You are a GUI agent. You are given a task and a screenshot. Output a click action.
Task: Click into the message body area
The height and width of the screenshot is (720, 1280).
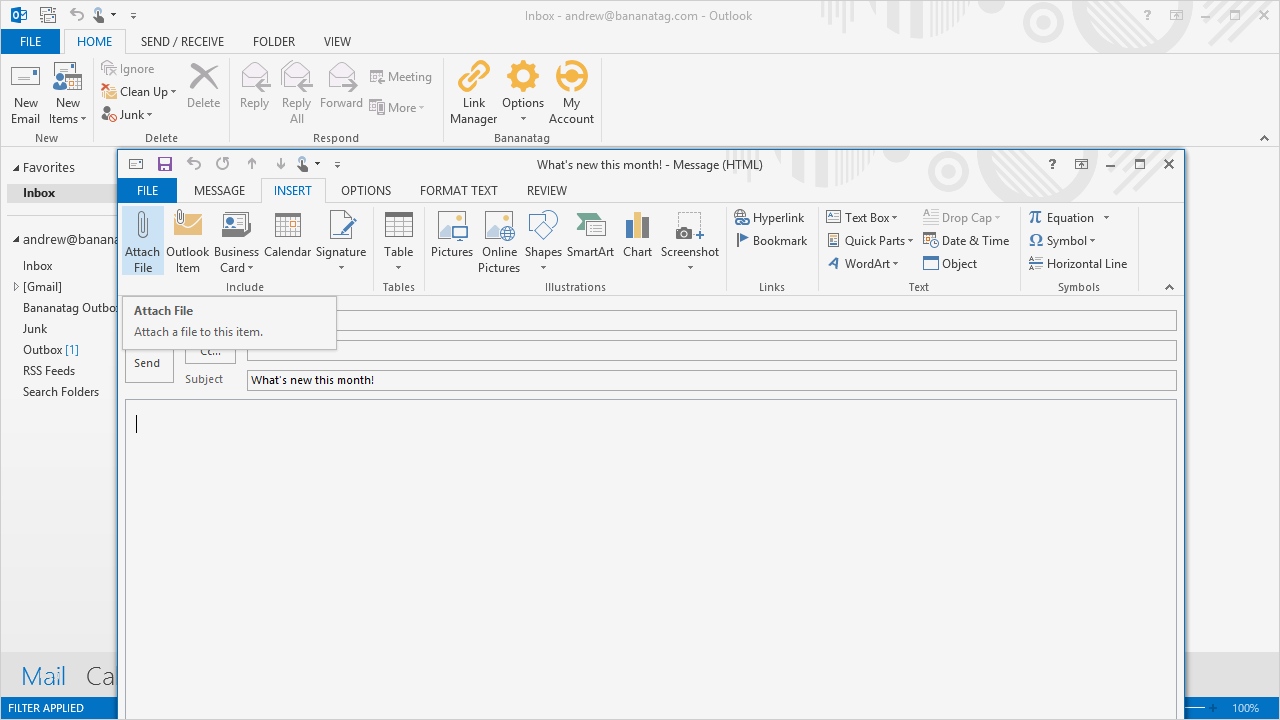tap(650, 558)
